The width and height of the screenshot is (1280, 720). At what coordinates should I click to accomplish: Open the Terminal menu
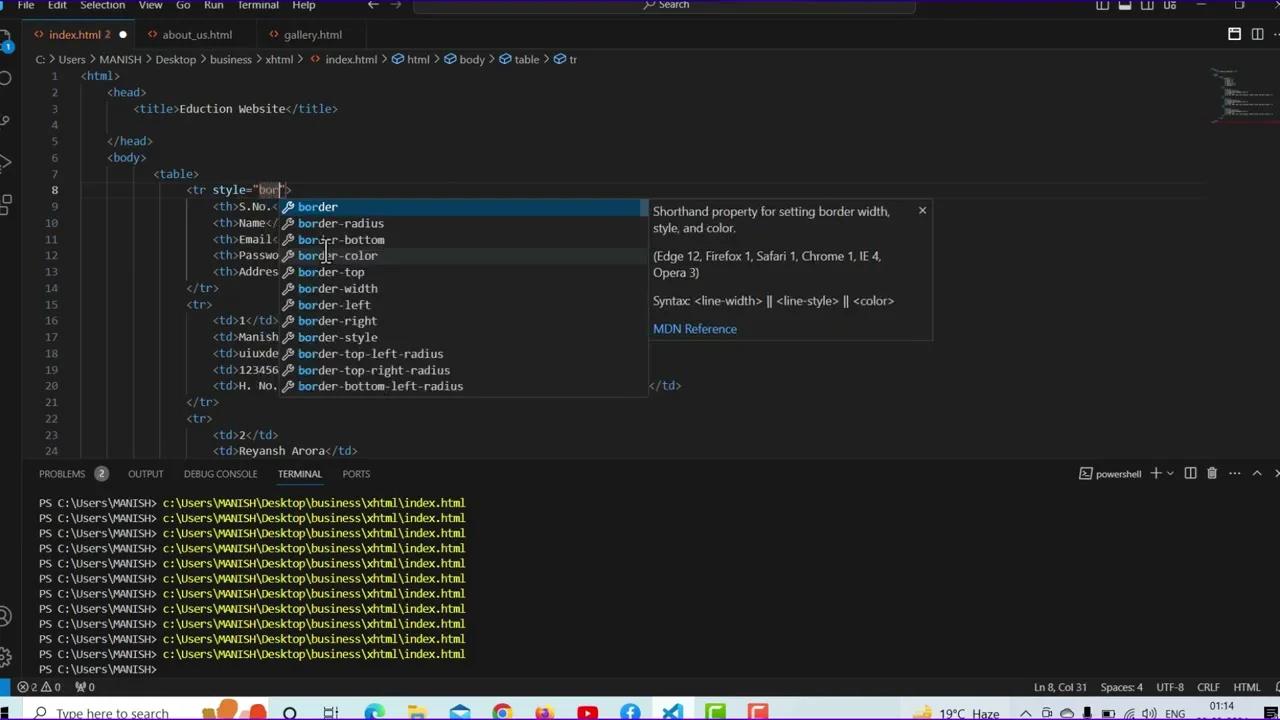tap(258, 5)
